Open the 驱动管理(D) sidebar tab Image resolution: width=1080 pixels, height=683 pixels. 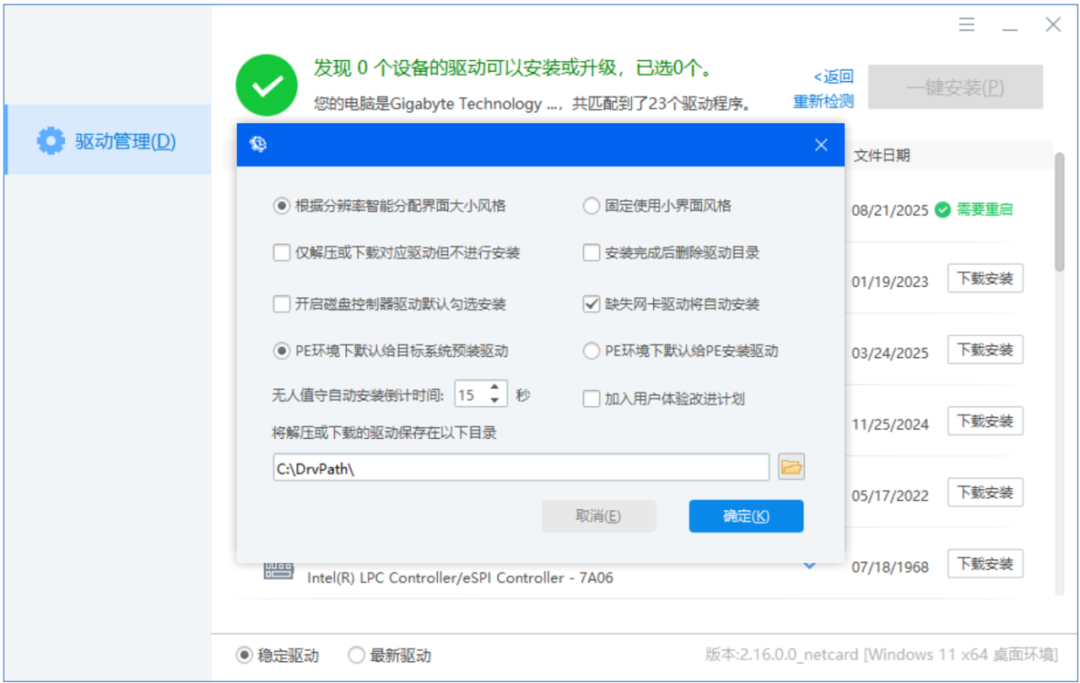(x=107, y=140)
